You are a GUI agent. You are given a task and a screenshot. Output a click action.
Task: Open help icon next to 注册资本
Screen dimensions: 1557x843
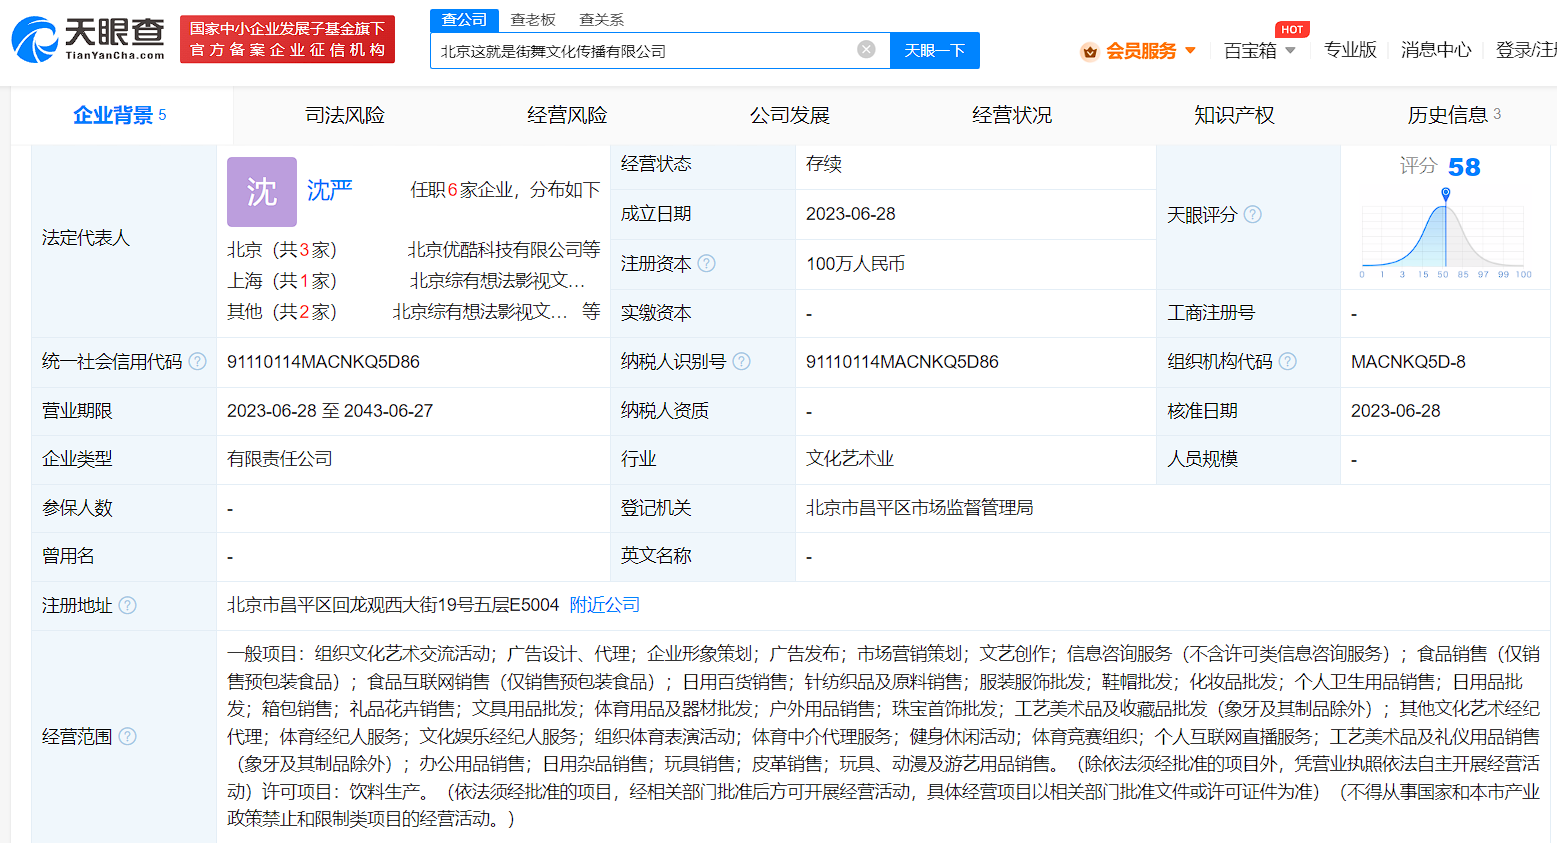click(706, 263)
